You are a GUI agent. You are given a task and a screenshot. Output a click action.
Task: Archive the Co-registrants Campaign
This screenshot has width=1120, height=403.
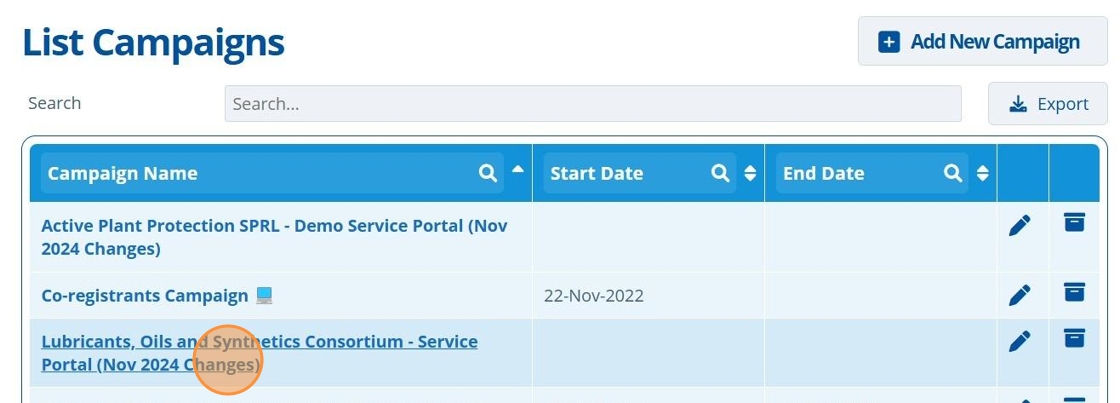(x=1074, y=292)
